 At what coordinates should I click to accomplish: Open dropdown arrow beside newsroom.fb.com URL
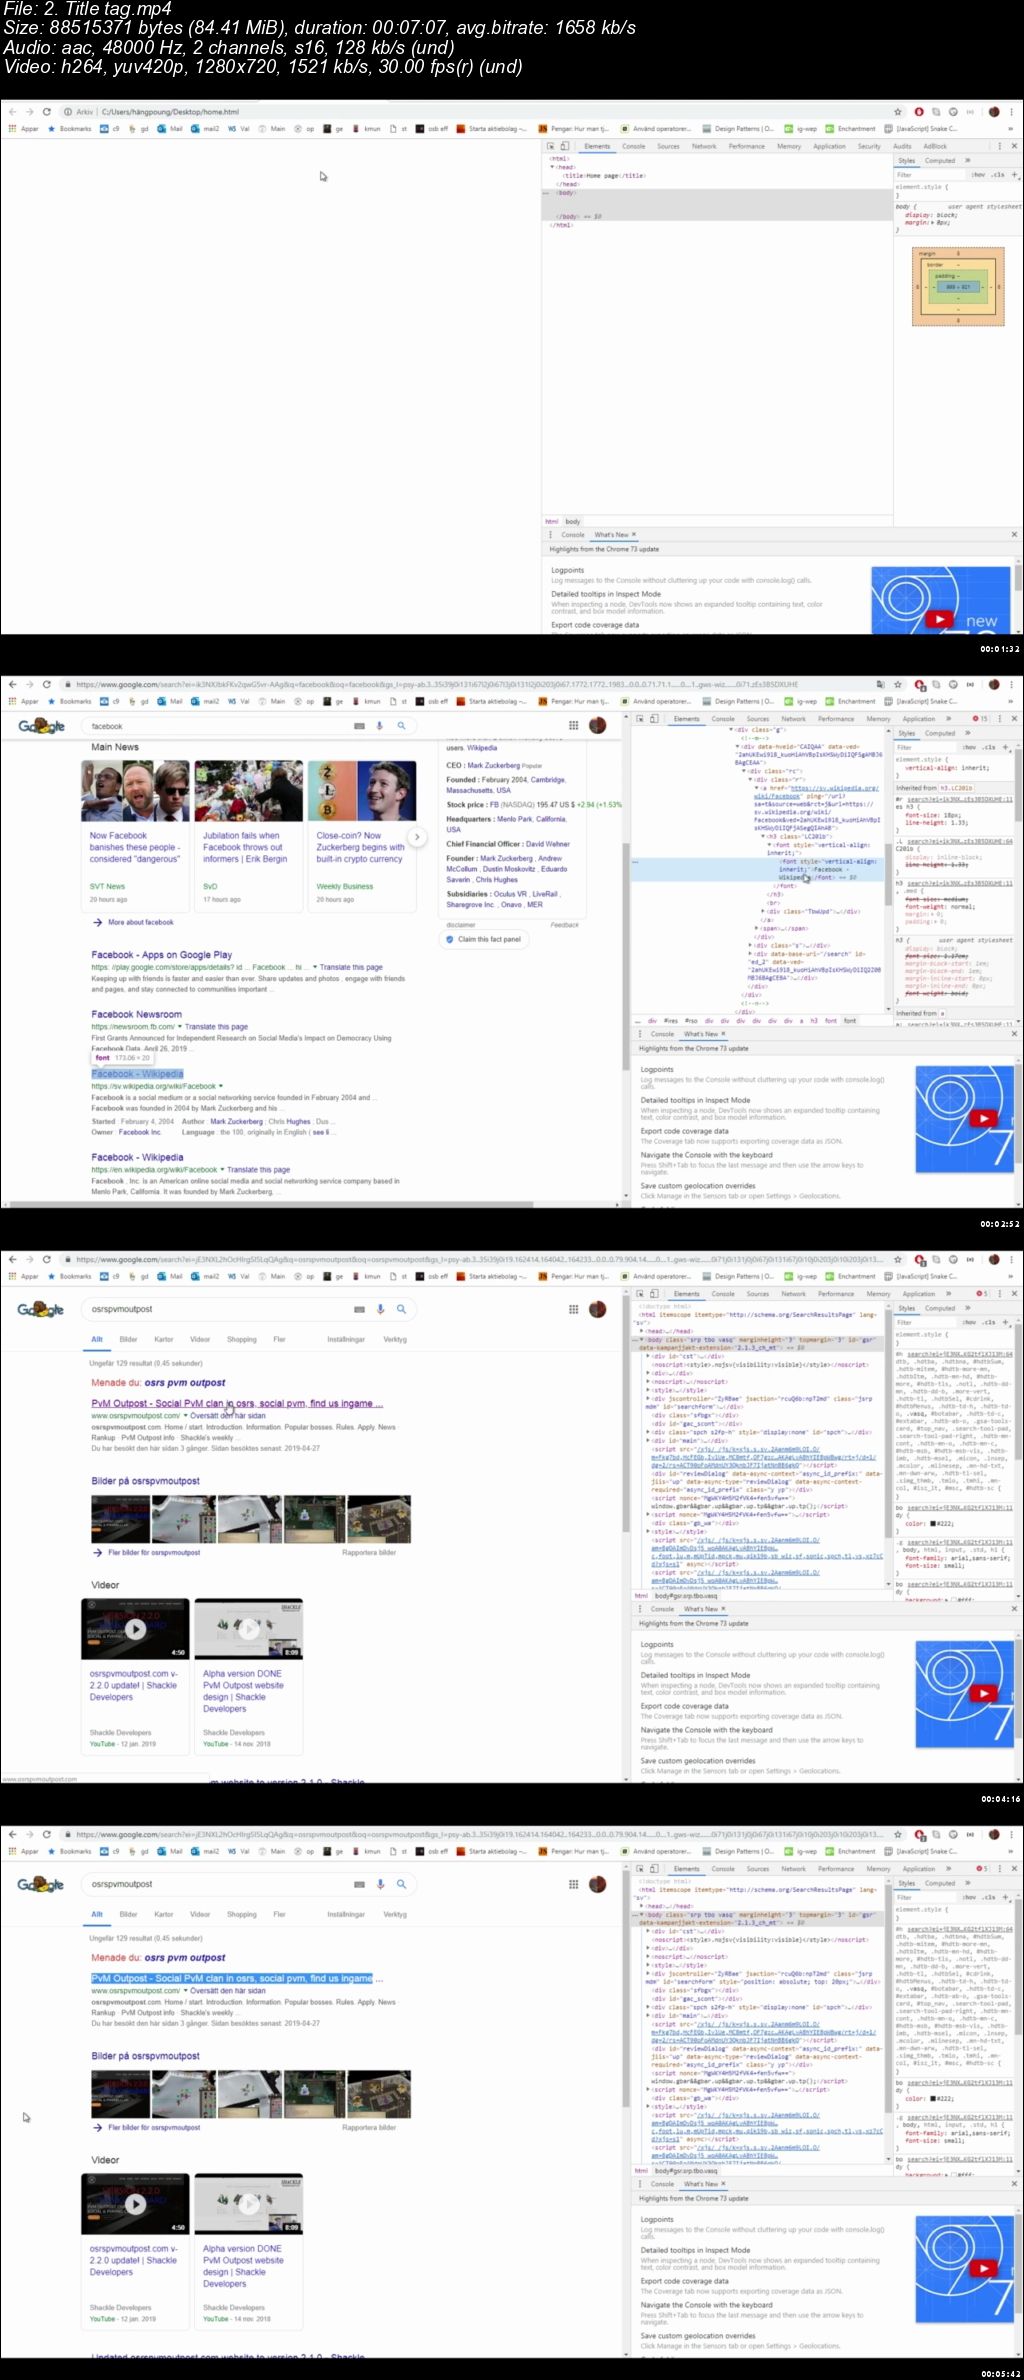tap(180, 1027)
